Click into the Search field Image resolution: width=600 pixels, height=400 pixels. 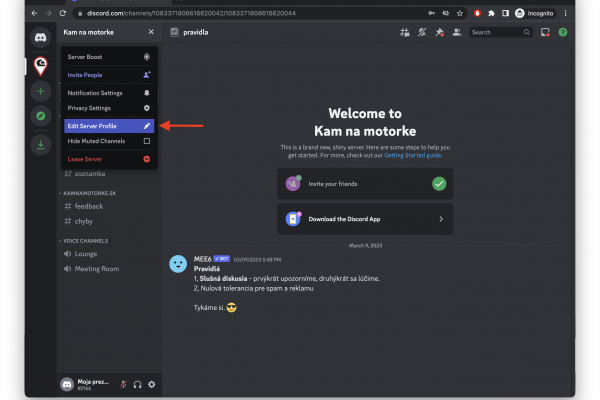[x=501, y=33]
